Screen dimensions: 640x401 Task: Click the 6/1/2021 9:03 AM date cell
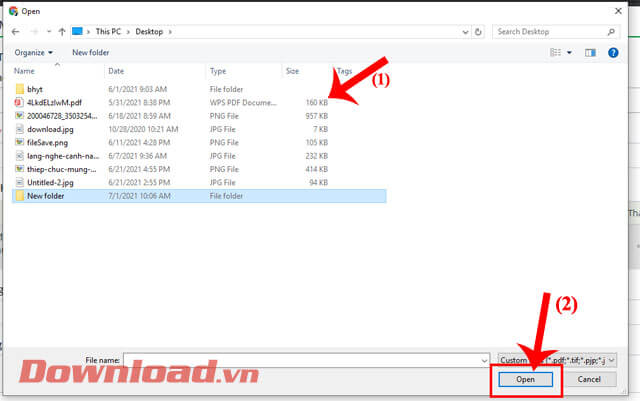pos(138,89)
